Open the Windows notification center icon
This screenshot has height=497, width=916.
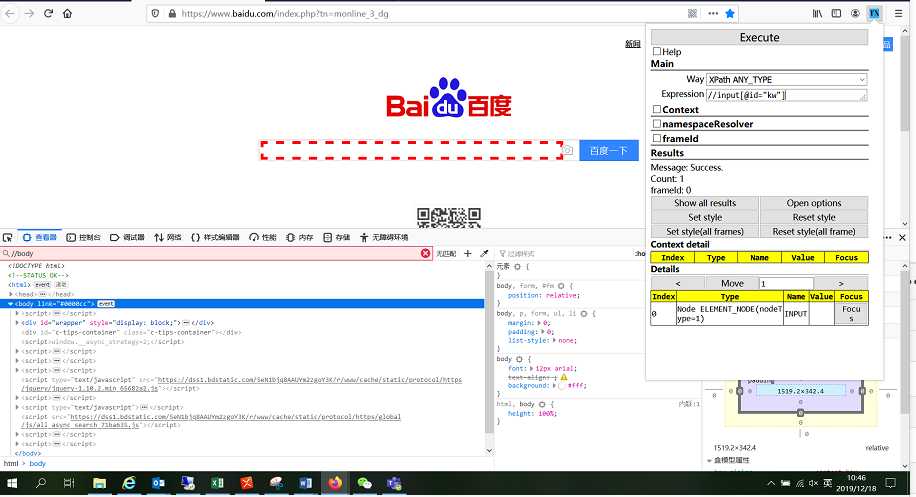pos(890,483)
